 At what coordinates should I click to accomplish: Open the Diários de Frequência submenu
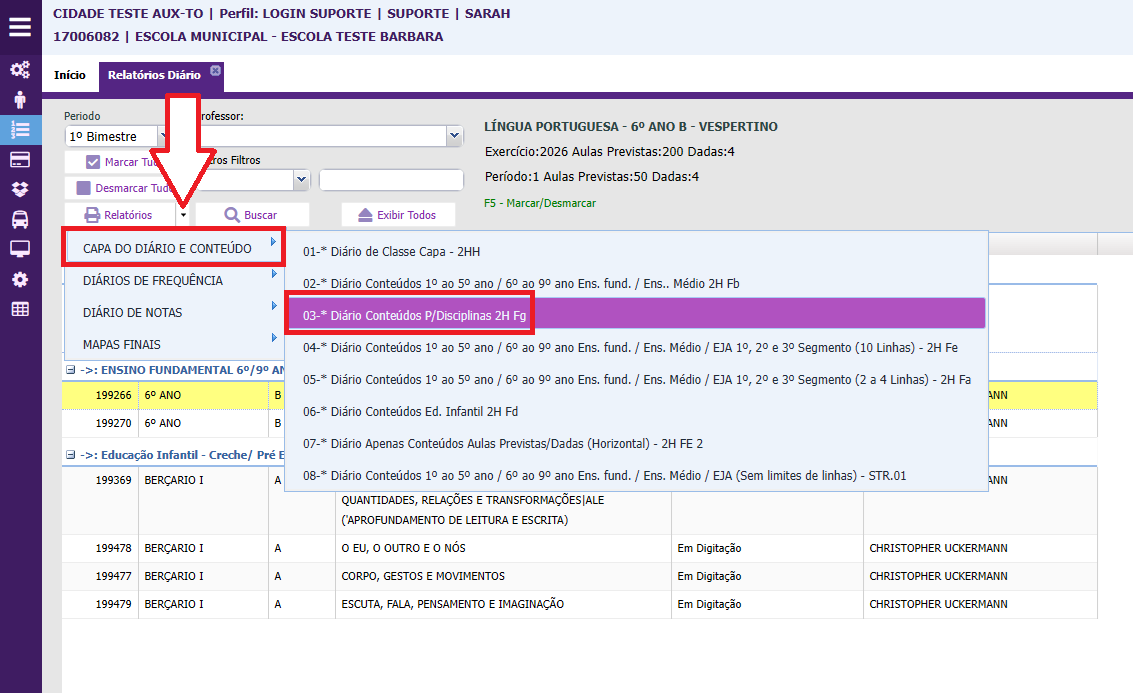click(x=153, y=281)
